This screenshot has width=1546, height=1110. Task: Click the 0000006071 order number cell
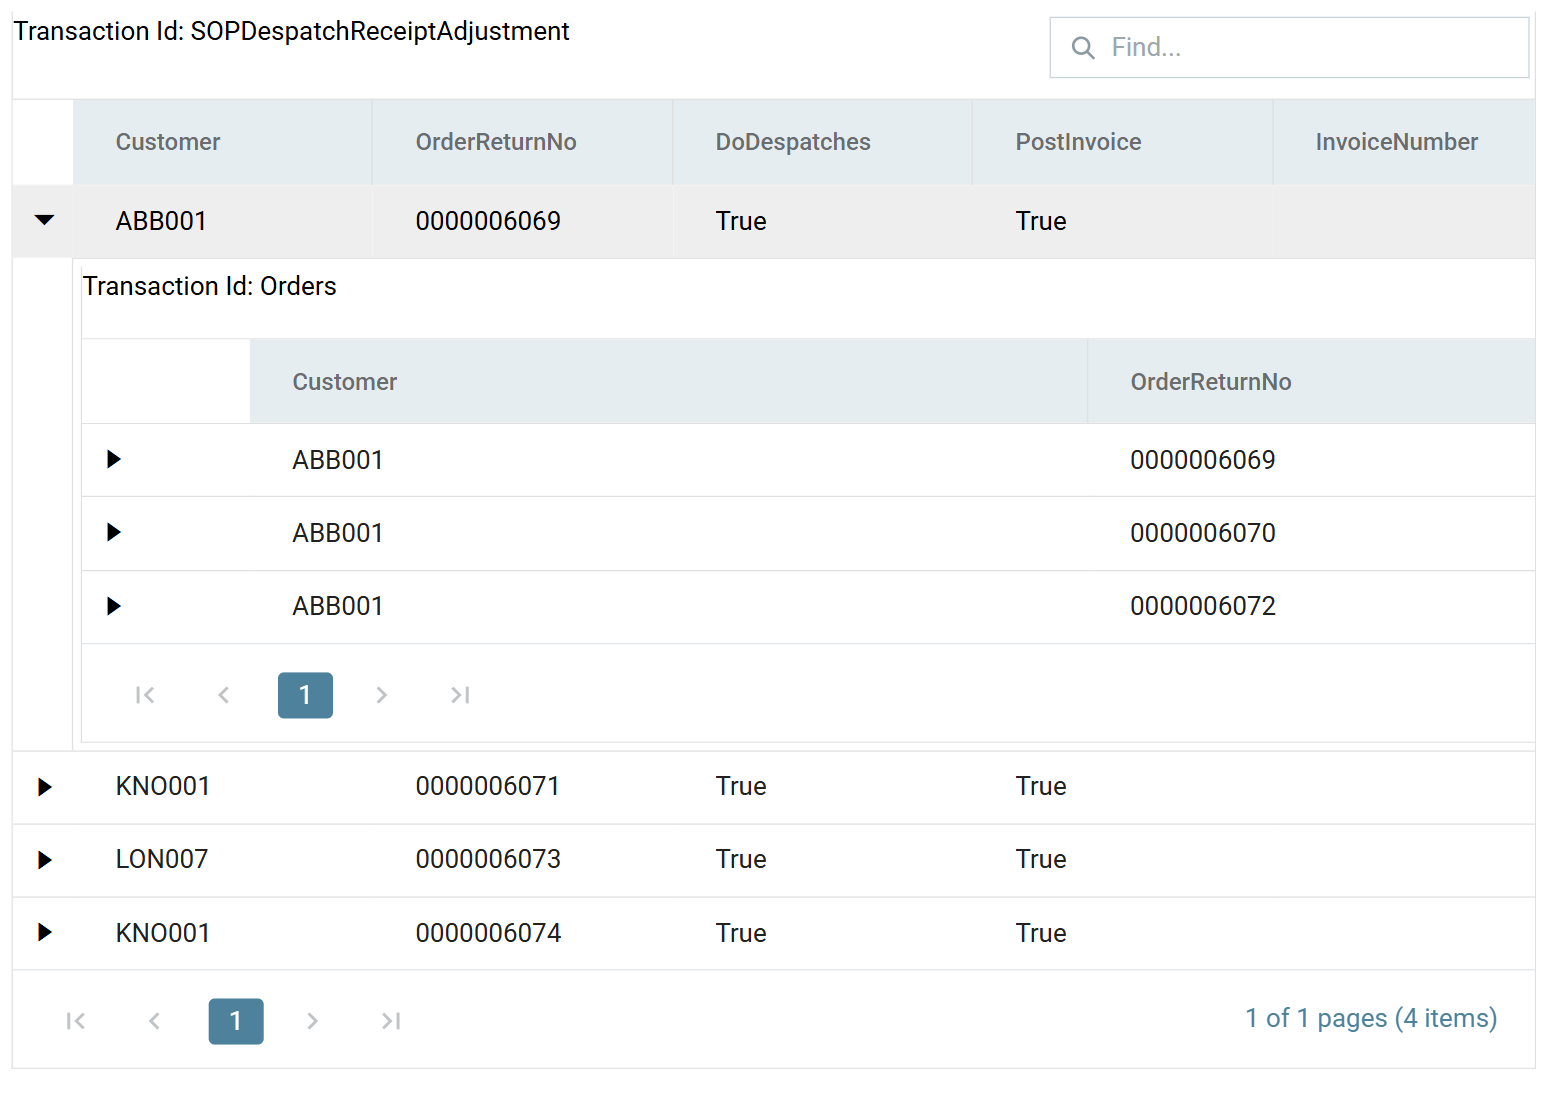coord(522,786)
